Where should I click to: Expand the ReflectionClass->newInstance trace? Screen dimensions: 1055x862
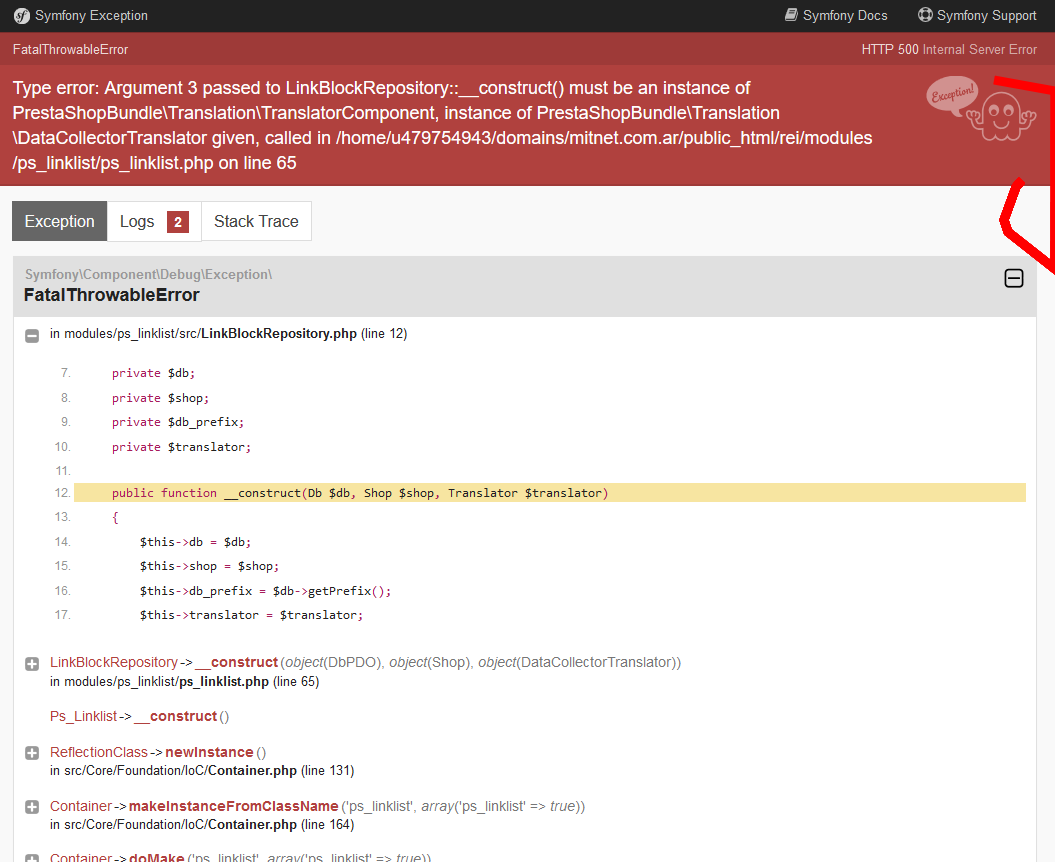point(32,753)
